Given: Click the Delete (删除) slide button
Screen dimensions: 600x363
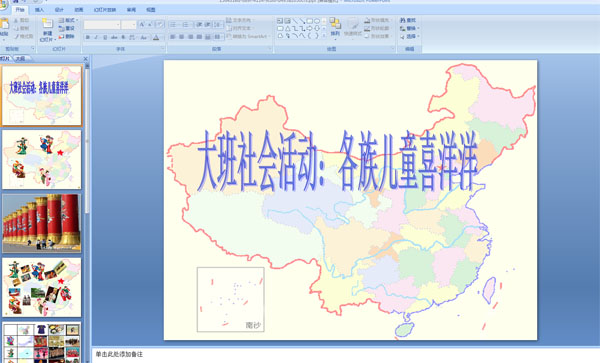Looking at the screenshot, I should [x=67, y=36].
